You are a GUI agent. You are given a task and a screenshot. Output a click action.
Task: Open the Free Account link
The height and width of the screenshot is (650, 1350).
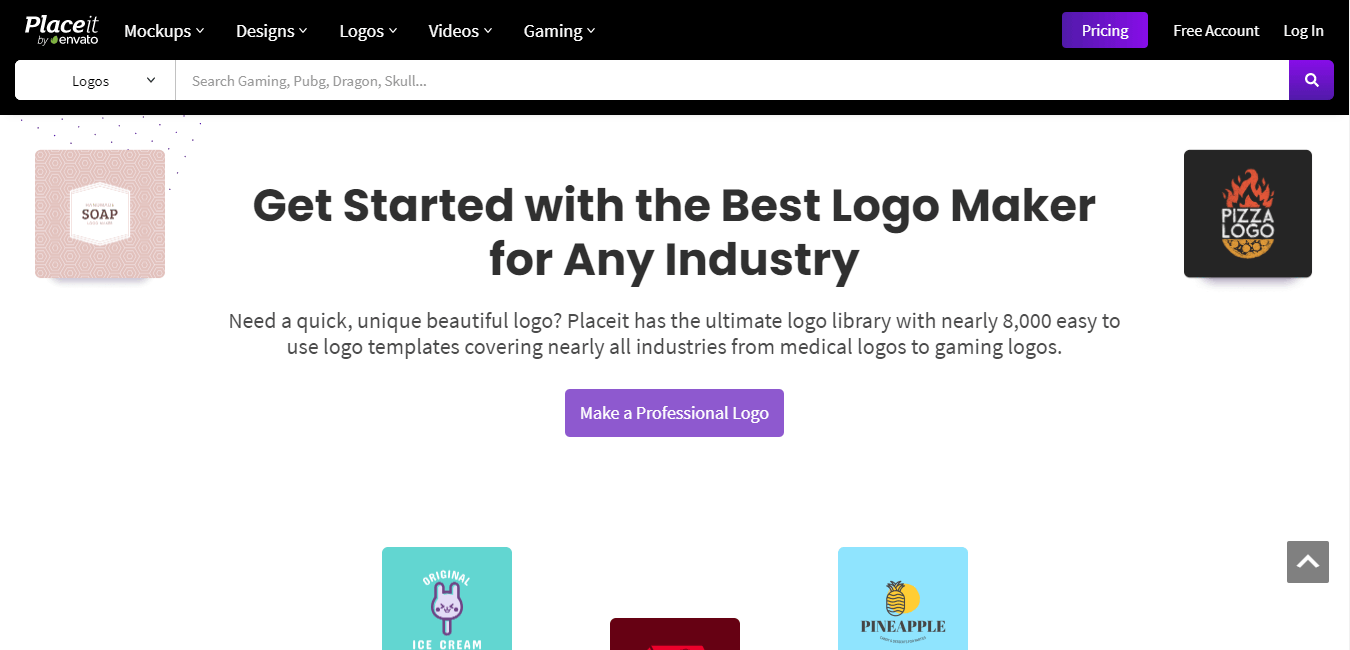[1216, 31]
